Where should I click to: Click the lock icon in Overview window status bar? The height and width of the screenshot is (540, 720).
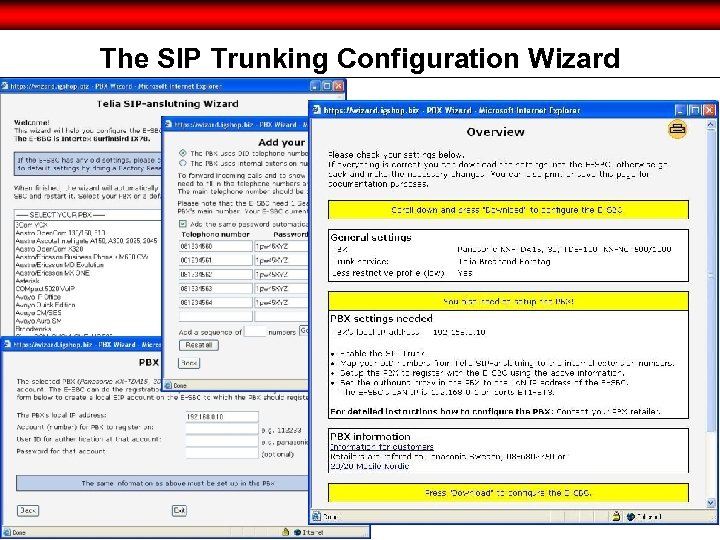click(x=616, y=517)
